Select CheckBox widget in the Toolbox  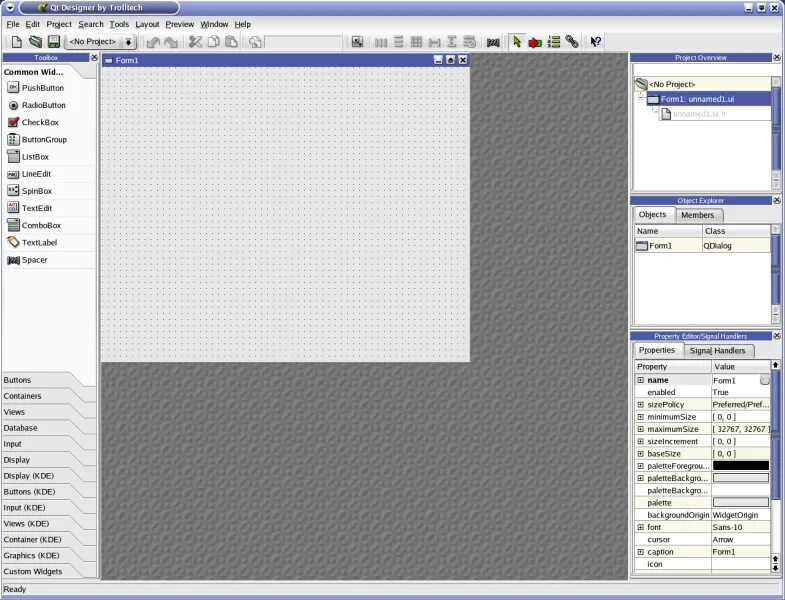coord(49,122)
